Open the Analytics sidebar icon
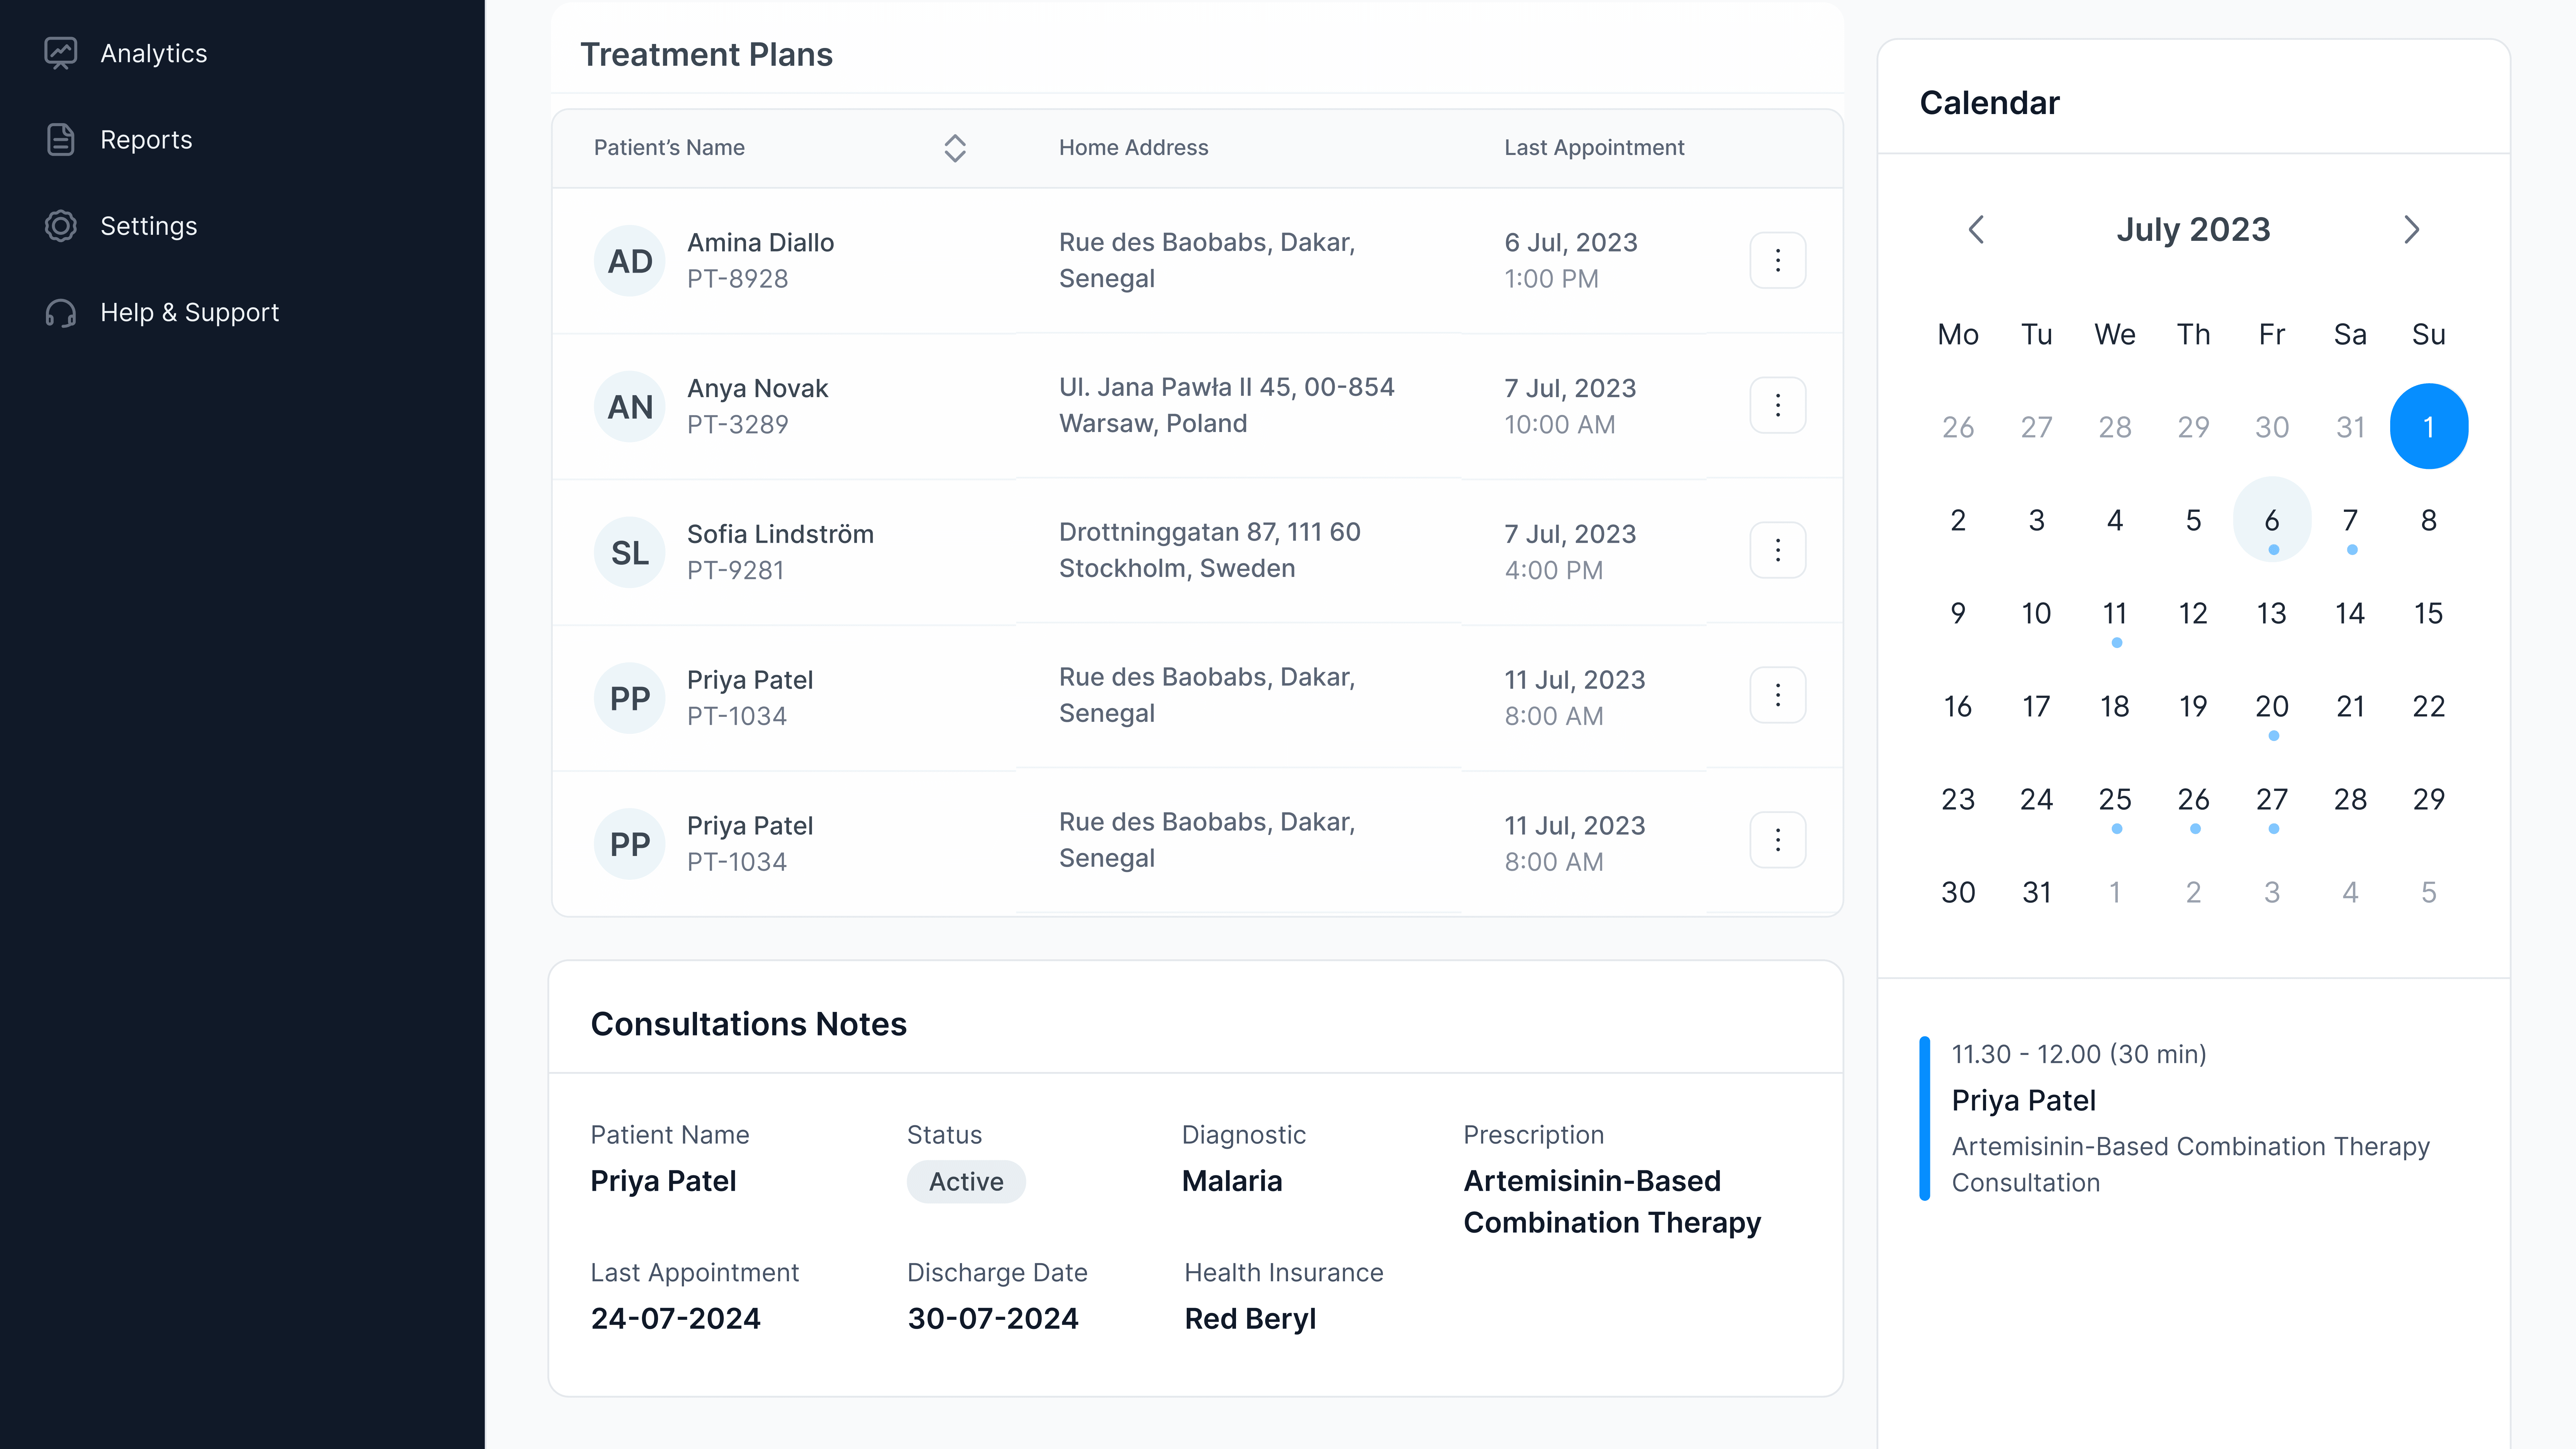 (61, 53)
